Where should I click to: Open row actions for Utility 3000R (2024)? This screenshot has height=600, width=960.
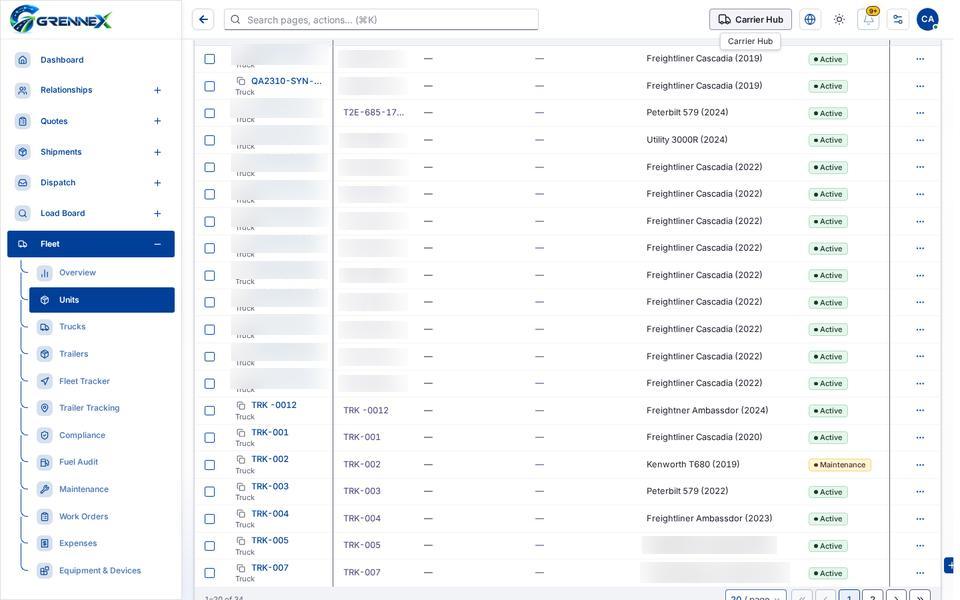[x=920, y=140]
